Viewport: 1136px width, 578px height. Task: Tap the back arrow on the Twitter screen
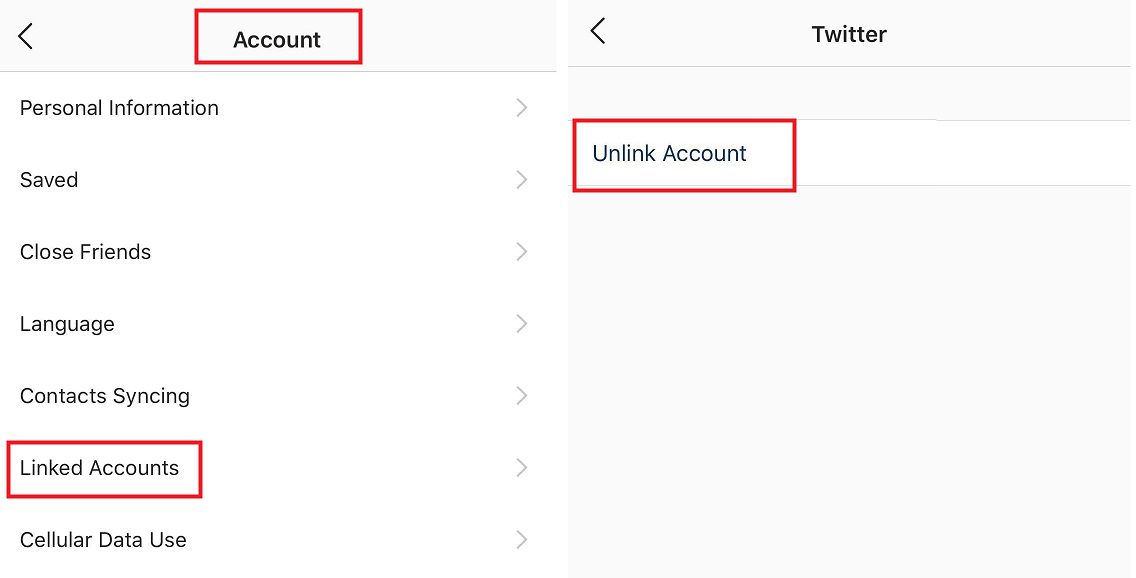click(x=597, y=31)
